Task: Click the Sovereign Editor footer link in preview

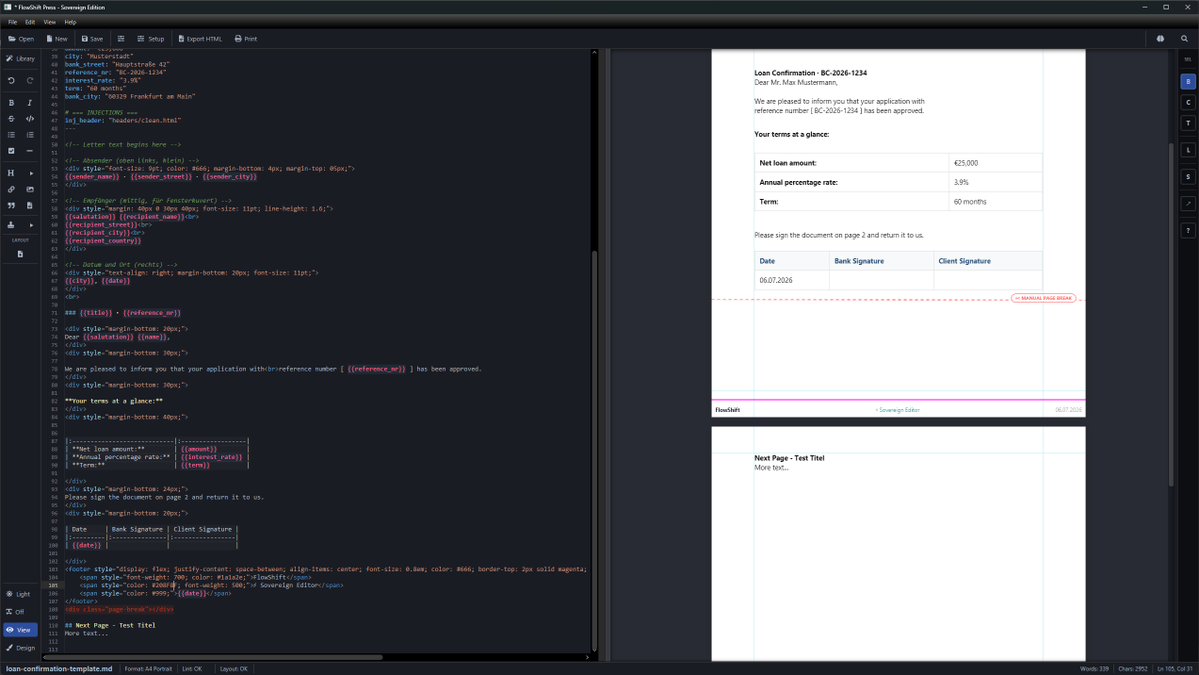Action: (x=898, y=411)
